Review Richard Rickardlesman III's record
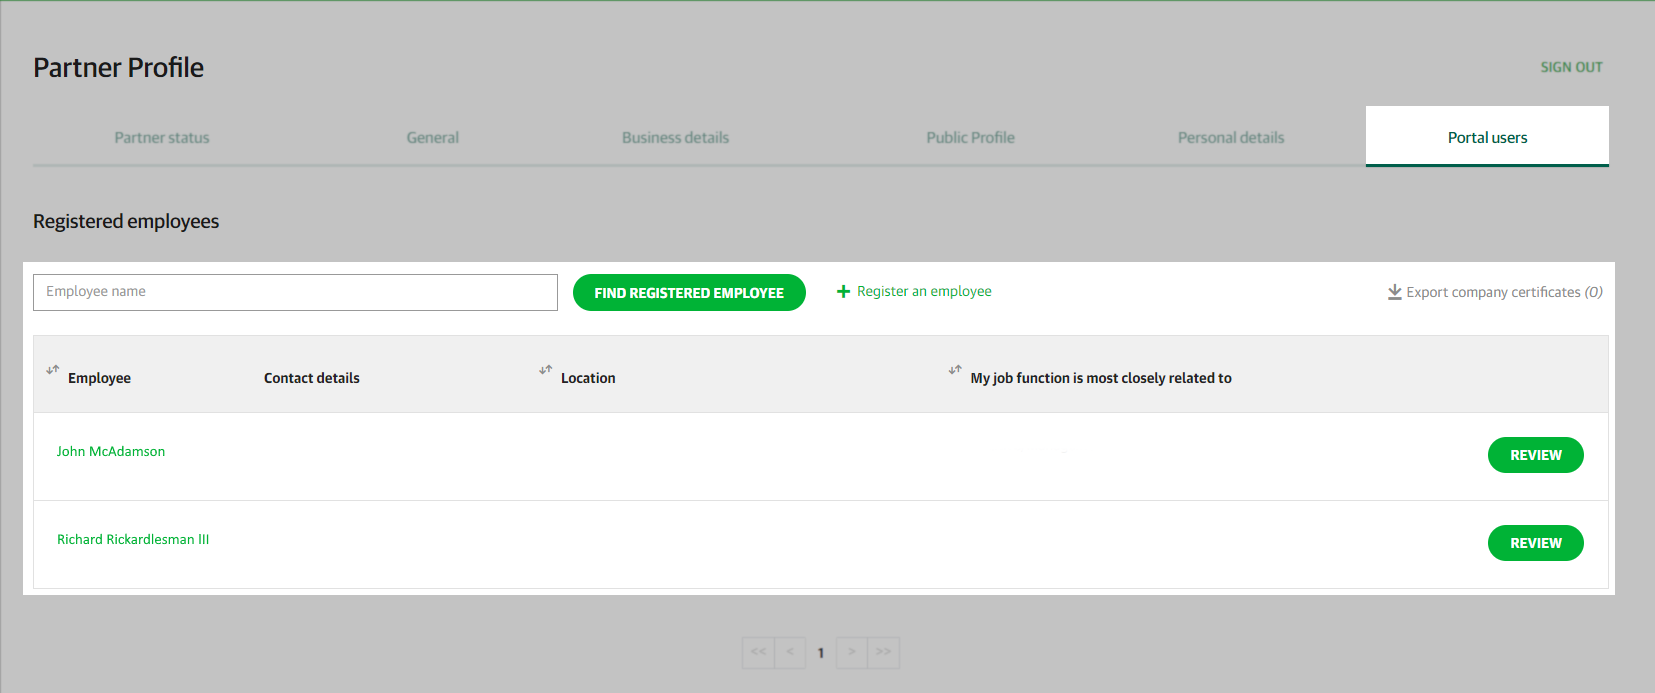Screen dimensions: 1655x693 pyautogui.click(x=1535, y=543)
